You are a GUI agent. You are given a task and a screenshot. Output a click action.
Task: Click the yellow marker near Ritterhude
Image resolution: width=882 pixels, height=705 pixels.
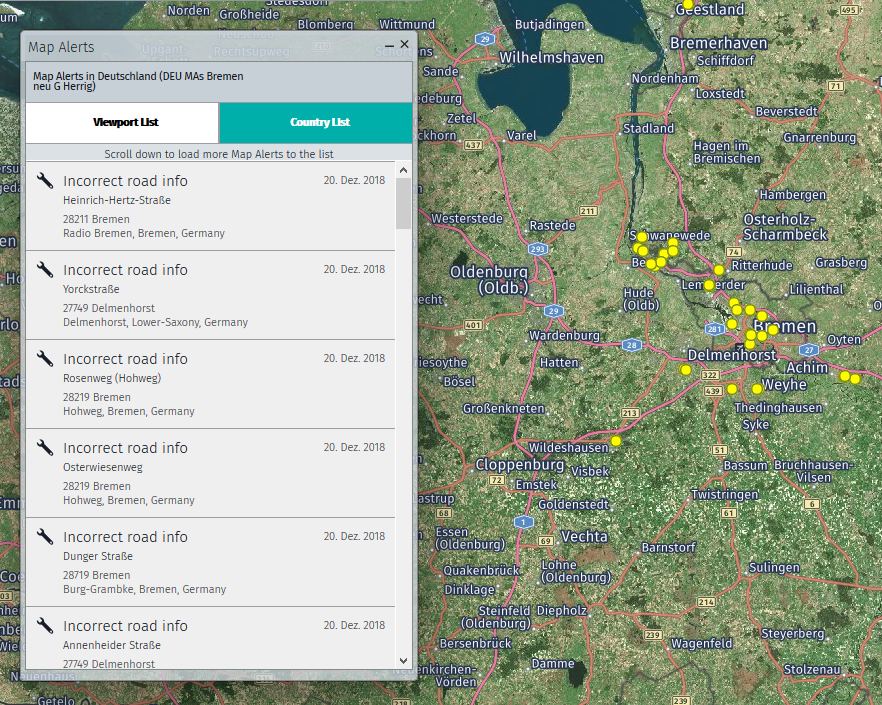tap(719, 270)
